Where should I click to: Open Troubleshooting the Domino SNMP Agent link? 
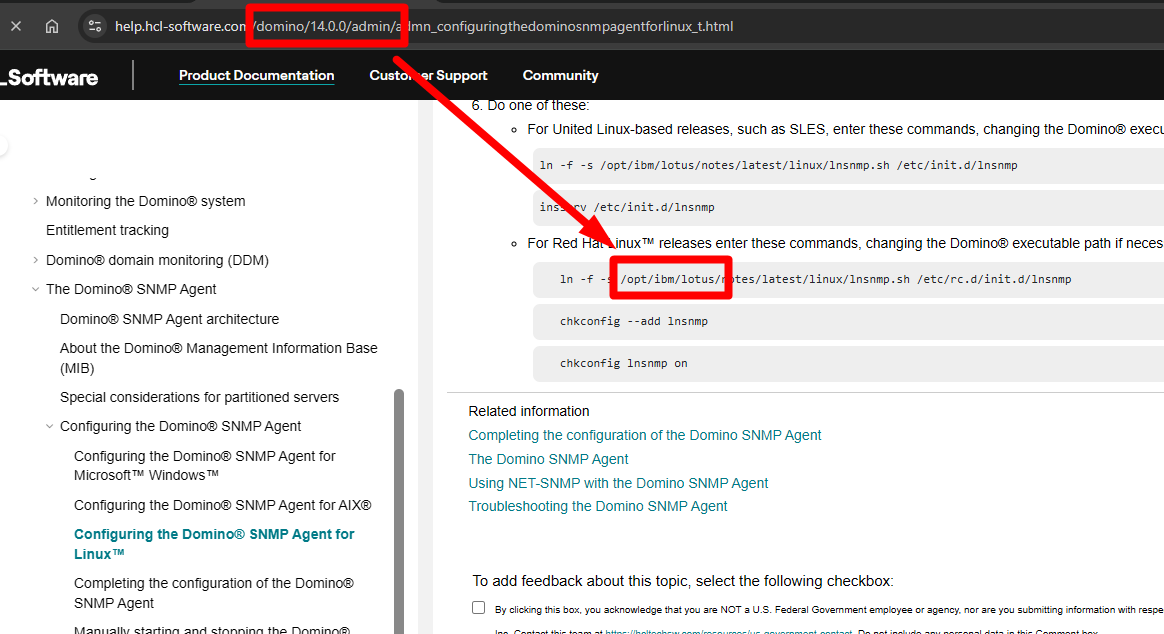tap(597, 506)
